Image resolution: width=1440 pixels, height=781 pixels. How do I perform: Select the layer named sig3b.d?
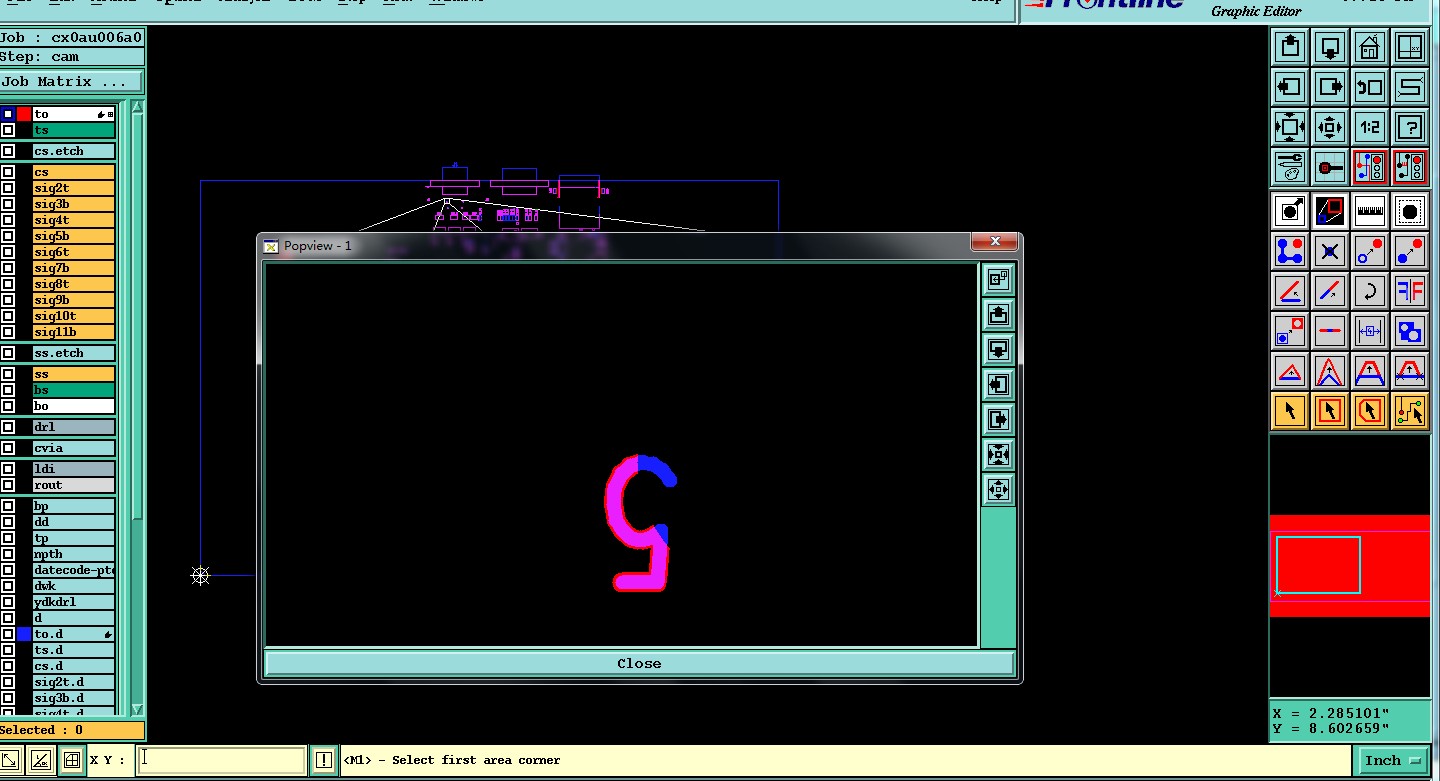coord(74,698)
